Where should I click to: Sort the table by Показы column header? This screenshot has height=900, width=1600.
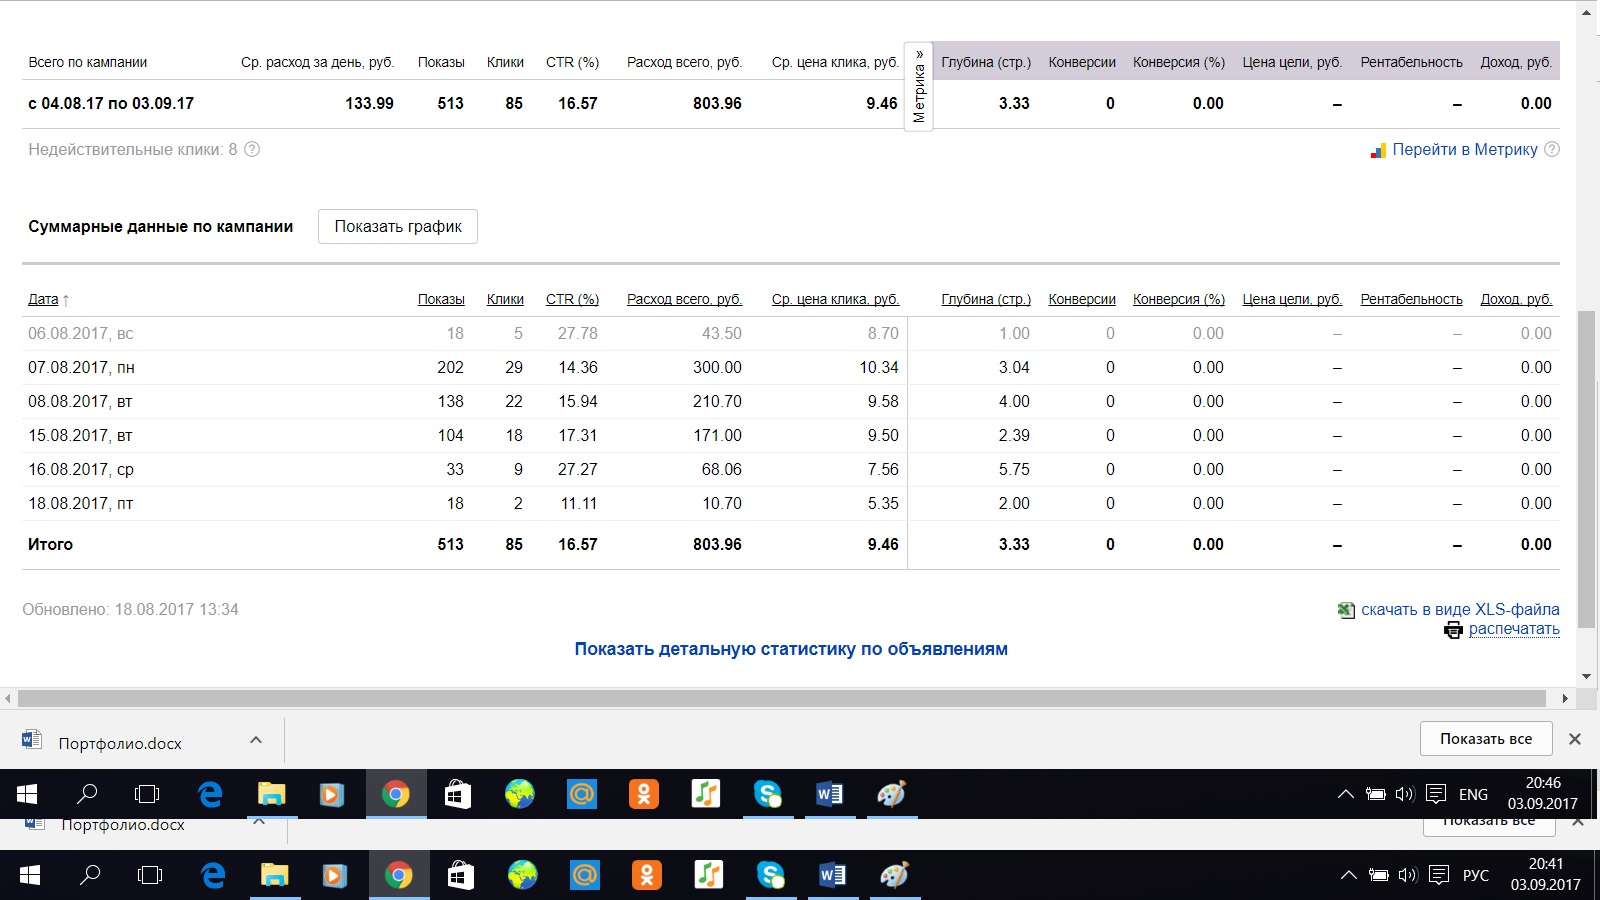click(x=441, y=299)
